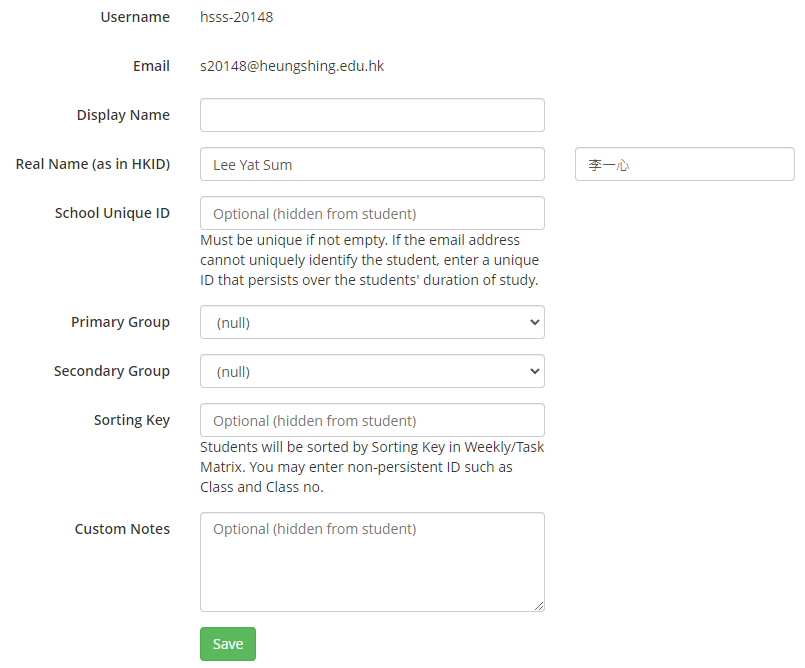Screen dimensions: 805x668
Task: Click the email address s20148@heungshing.edu.hk
Action: (x=292, y=66)
